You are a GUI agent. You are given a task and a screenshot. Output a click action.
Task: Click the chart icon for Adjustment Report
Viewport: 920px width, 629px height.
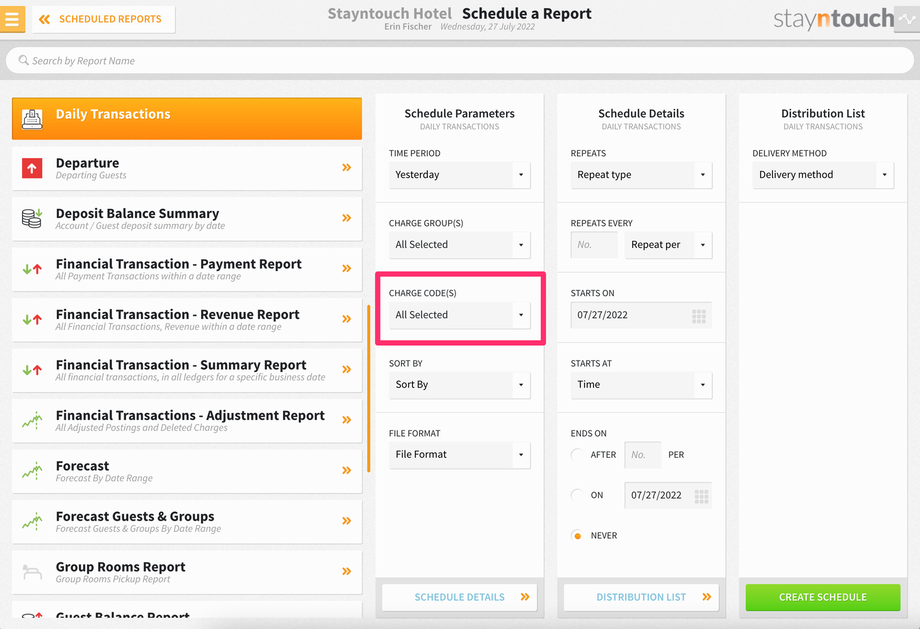[32, 420]
